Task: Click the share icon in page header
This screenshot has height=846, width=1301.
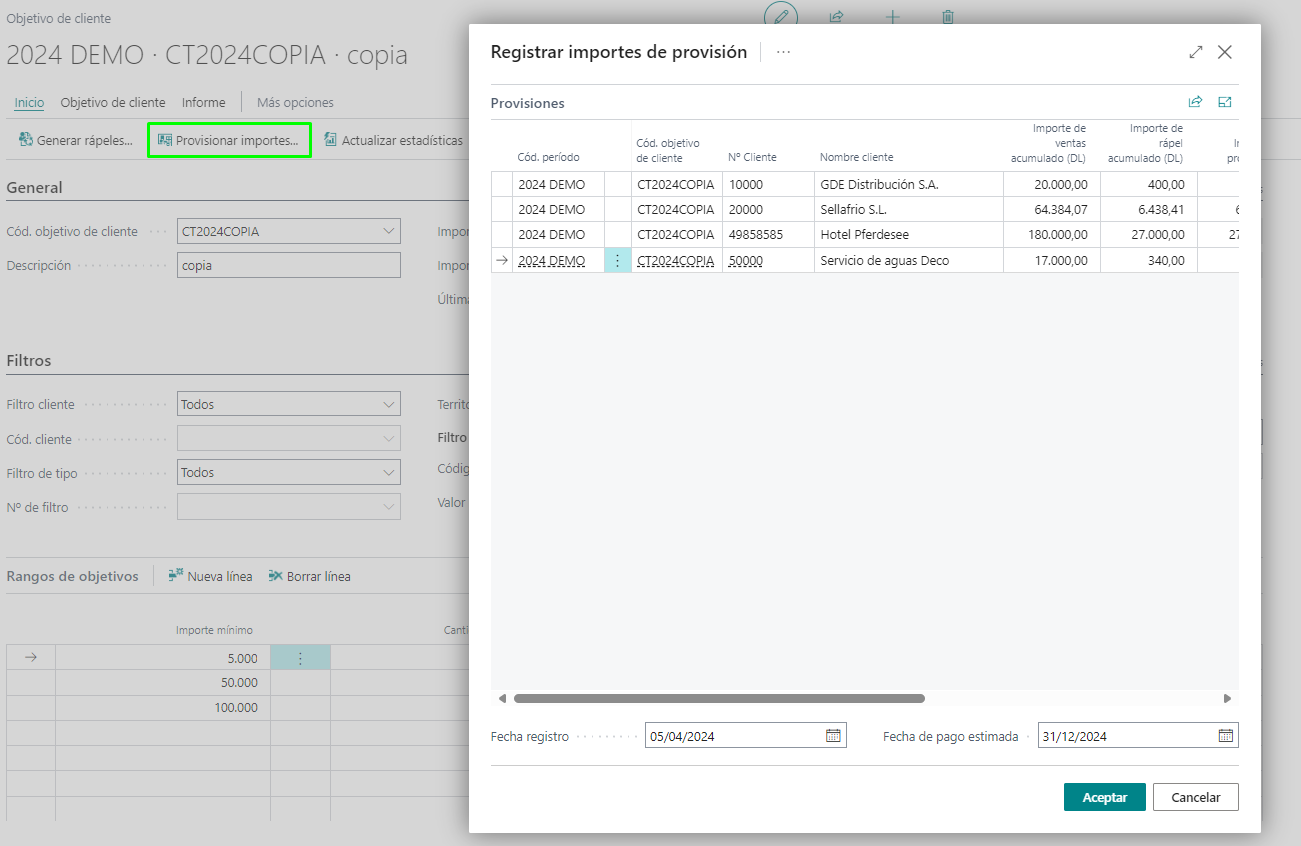Action: [837, 17]
